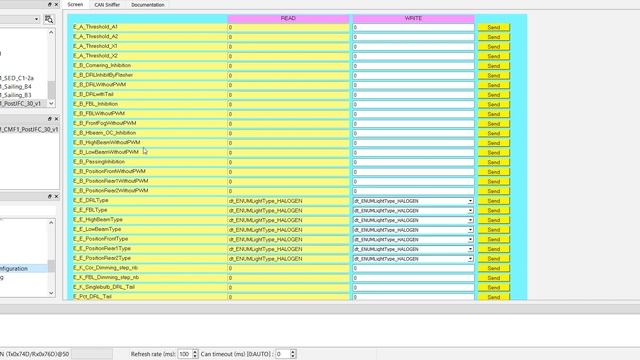Image resolution: width=640 pixels, height=360 pixels.
Task: Send the E_E_PositionRear2Type value
Action: point(493,259)
